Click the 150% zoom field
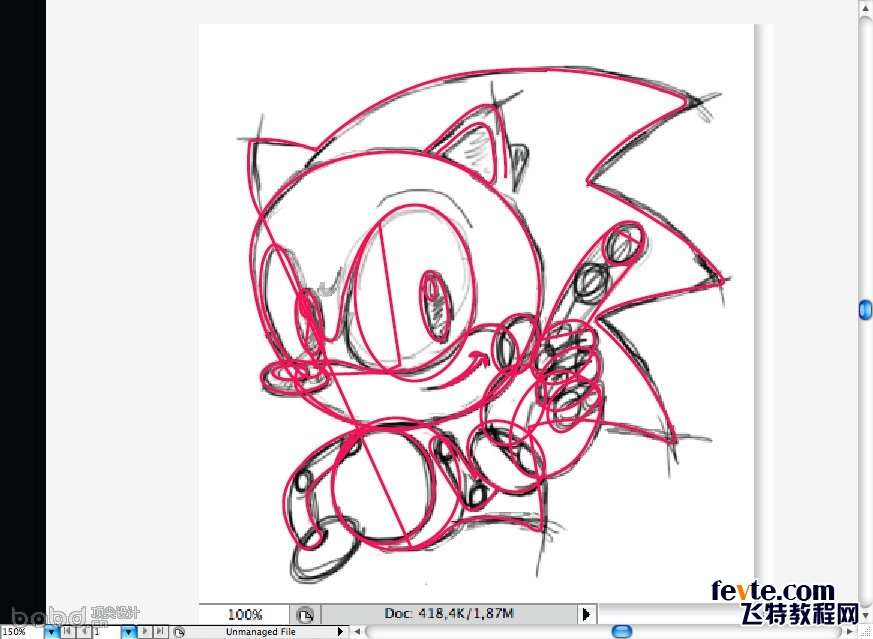This screenshot has width=873, height=639. (22, 632)
